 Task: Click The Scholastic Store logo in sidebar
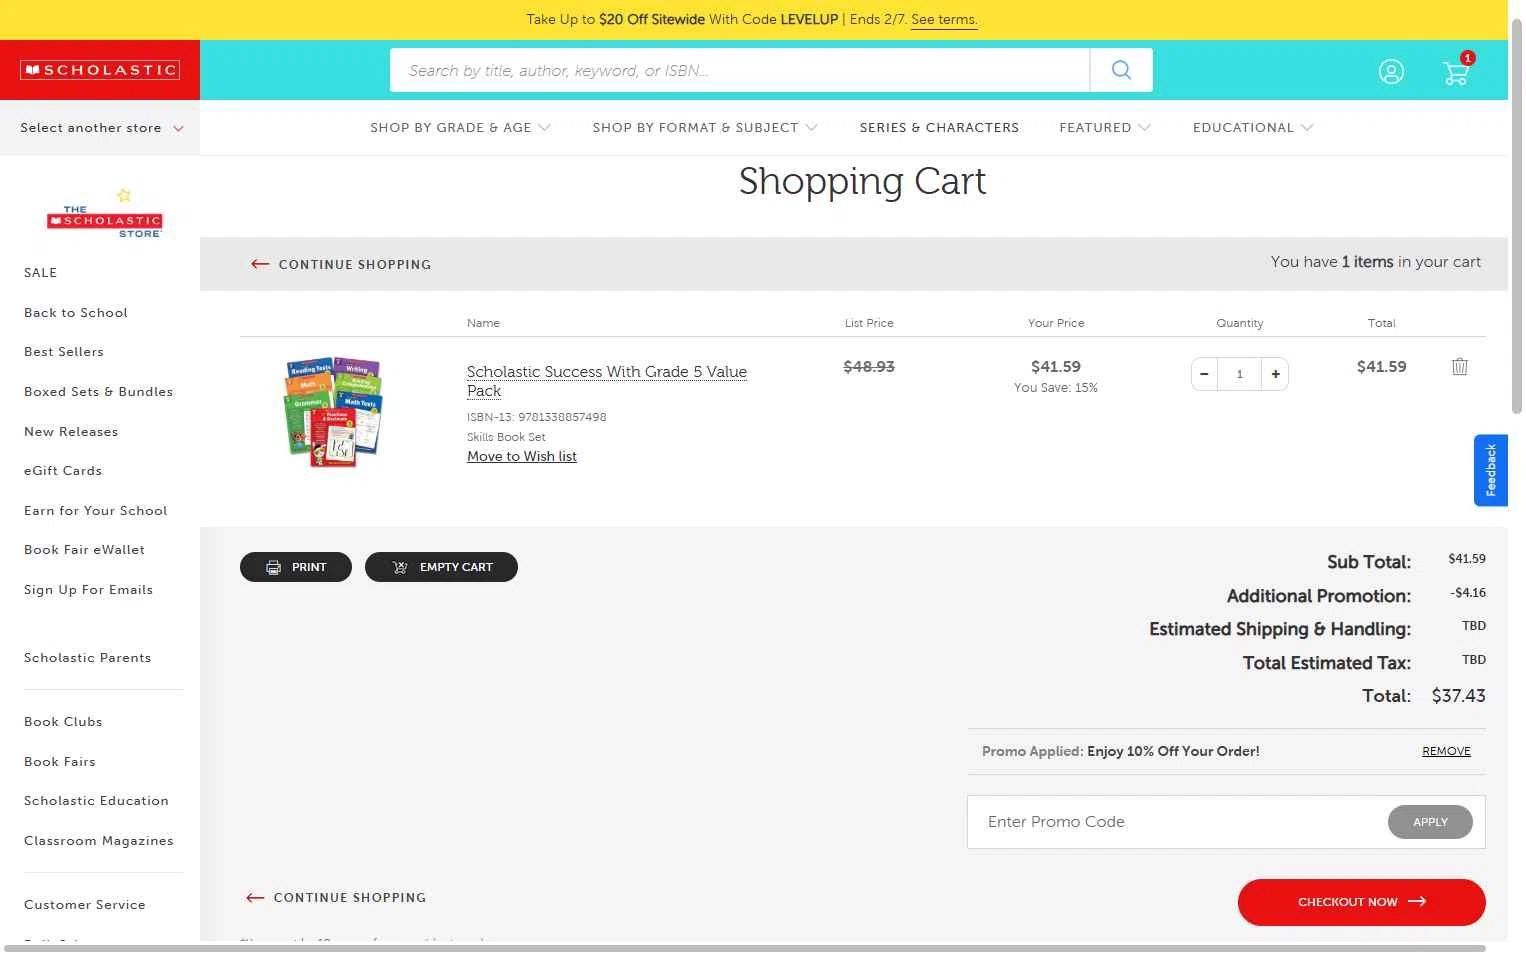(104, 214)
